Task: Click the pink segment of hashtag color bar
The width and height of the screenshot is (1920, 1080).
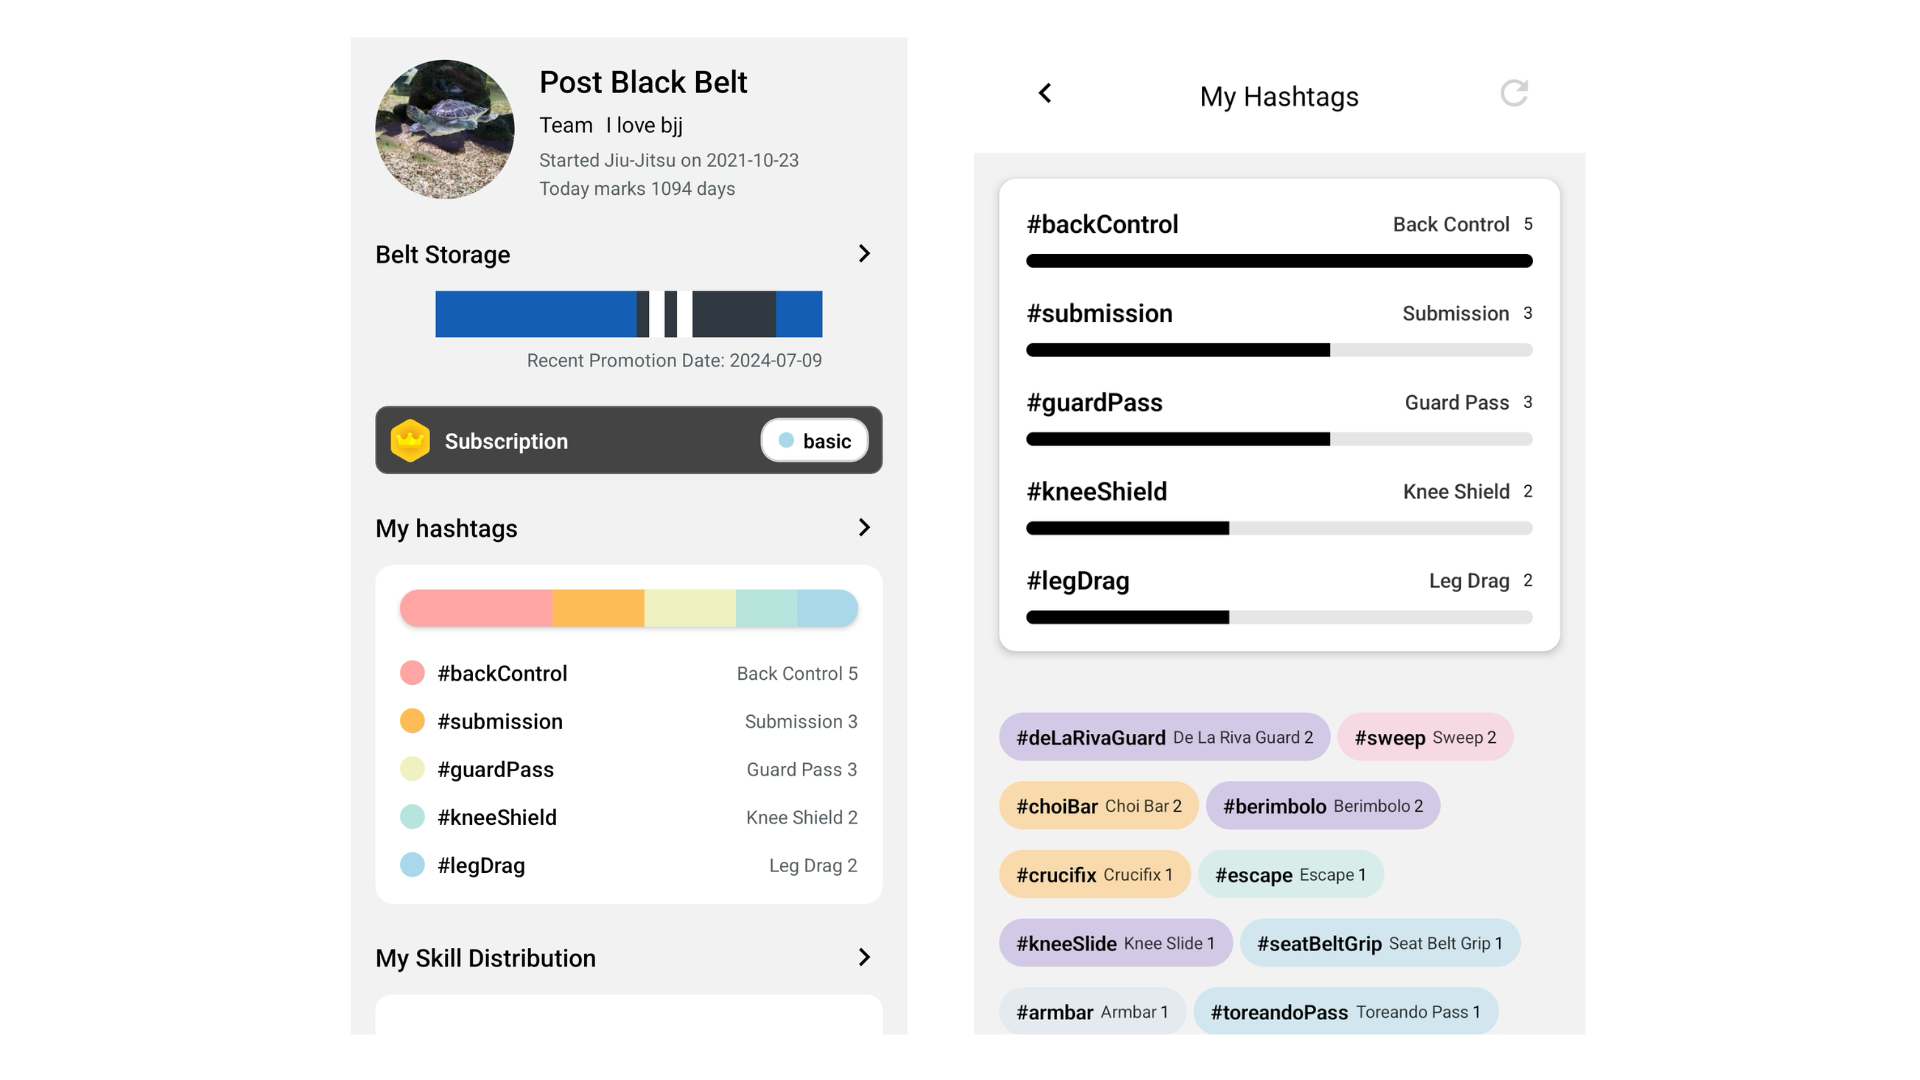Action: pyautogui.click(x=477, y=608)
